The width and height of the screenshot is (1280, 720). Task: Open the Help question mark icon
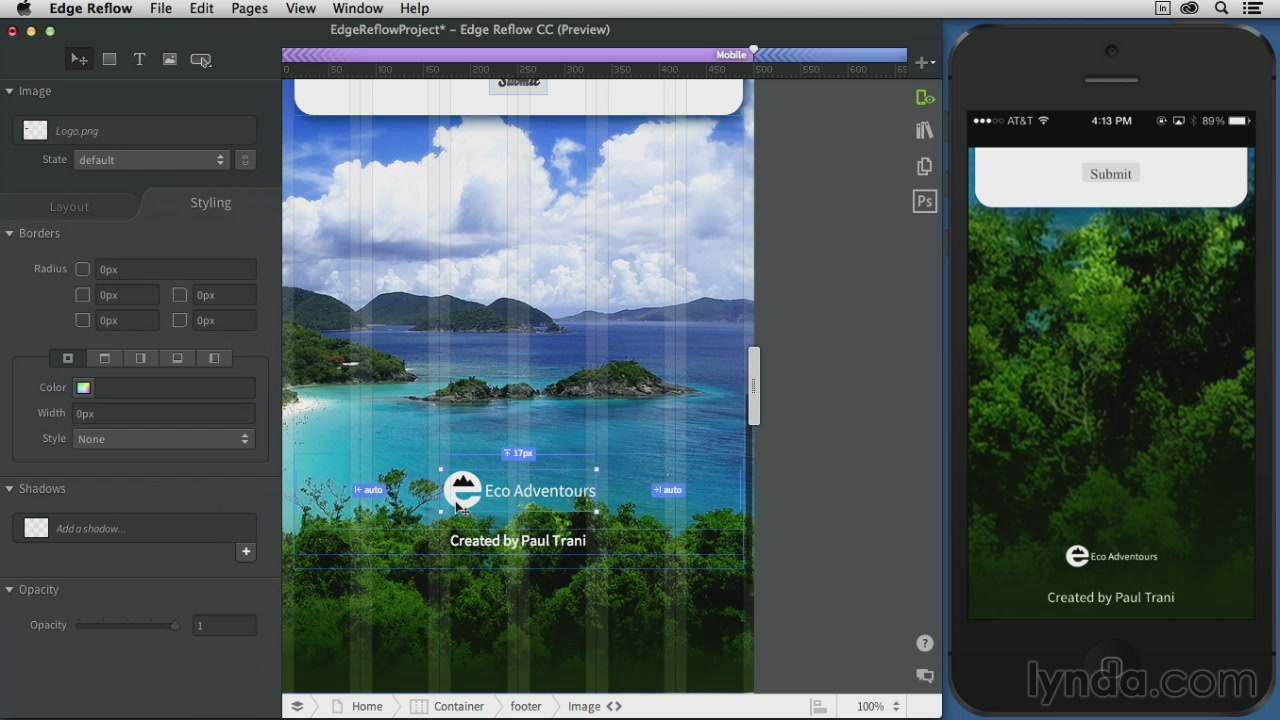click(925, 643)
